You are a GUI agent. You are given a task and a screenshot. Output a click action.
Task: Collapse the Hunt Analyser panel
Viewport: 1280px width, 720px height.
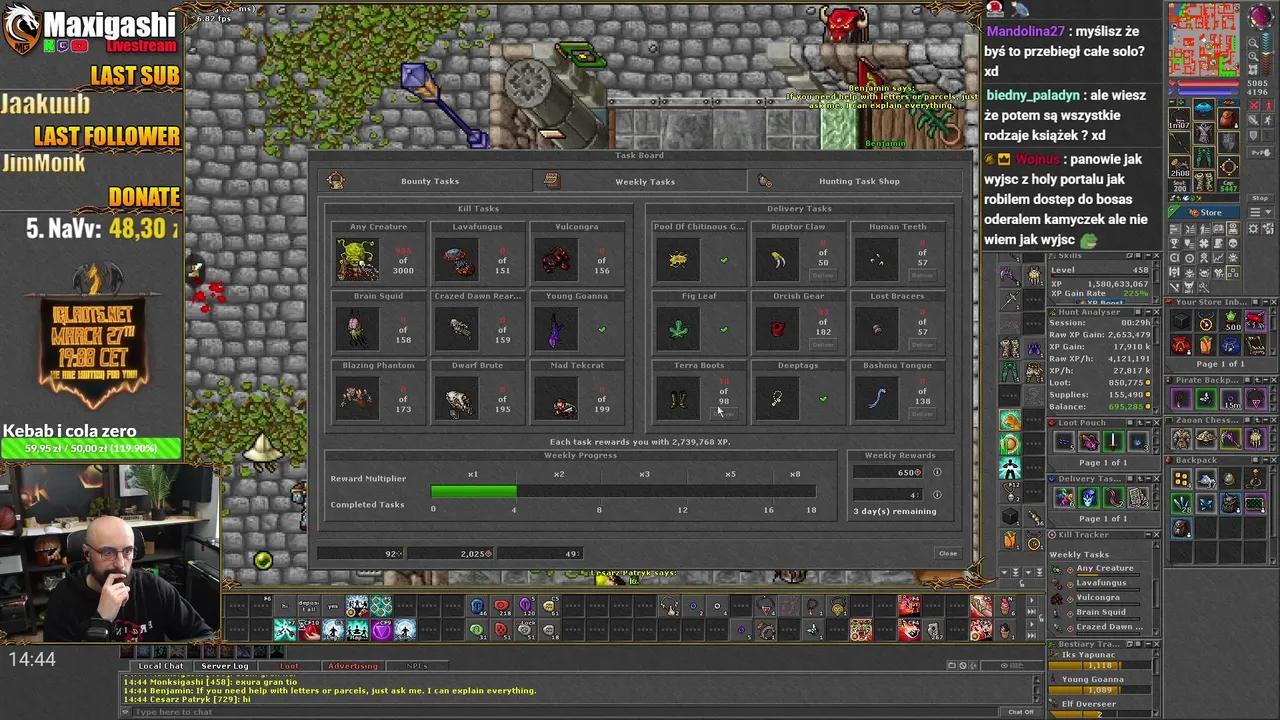(x=1148, y=312)
